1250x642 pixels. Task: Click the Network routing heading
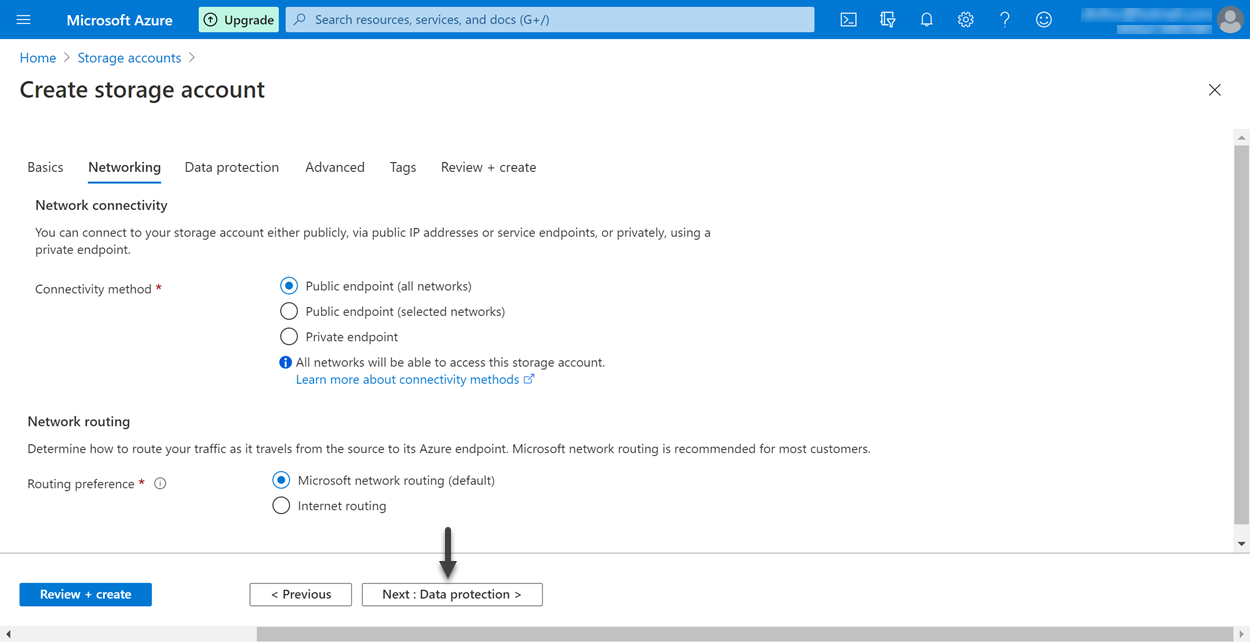point(79,422)
